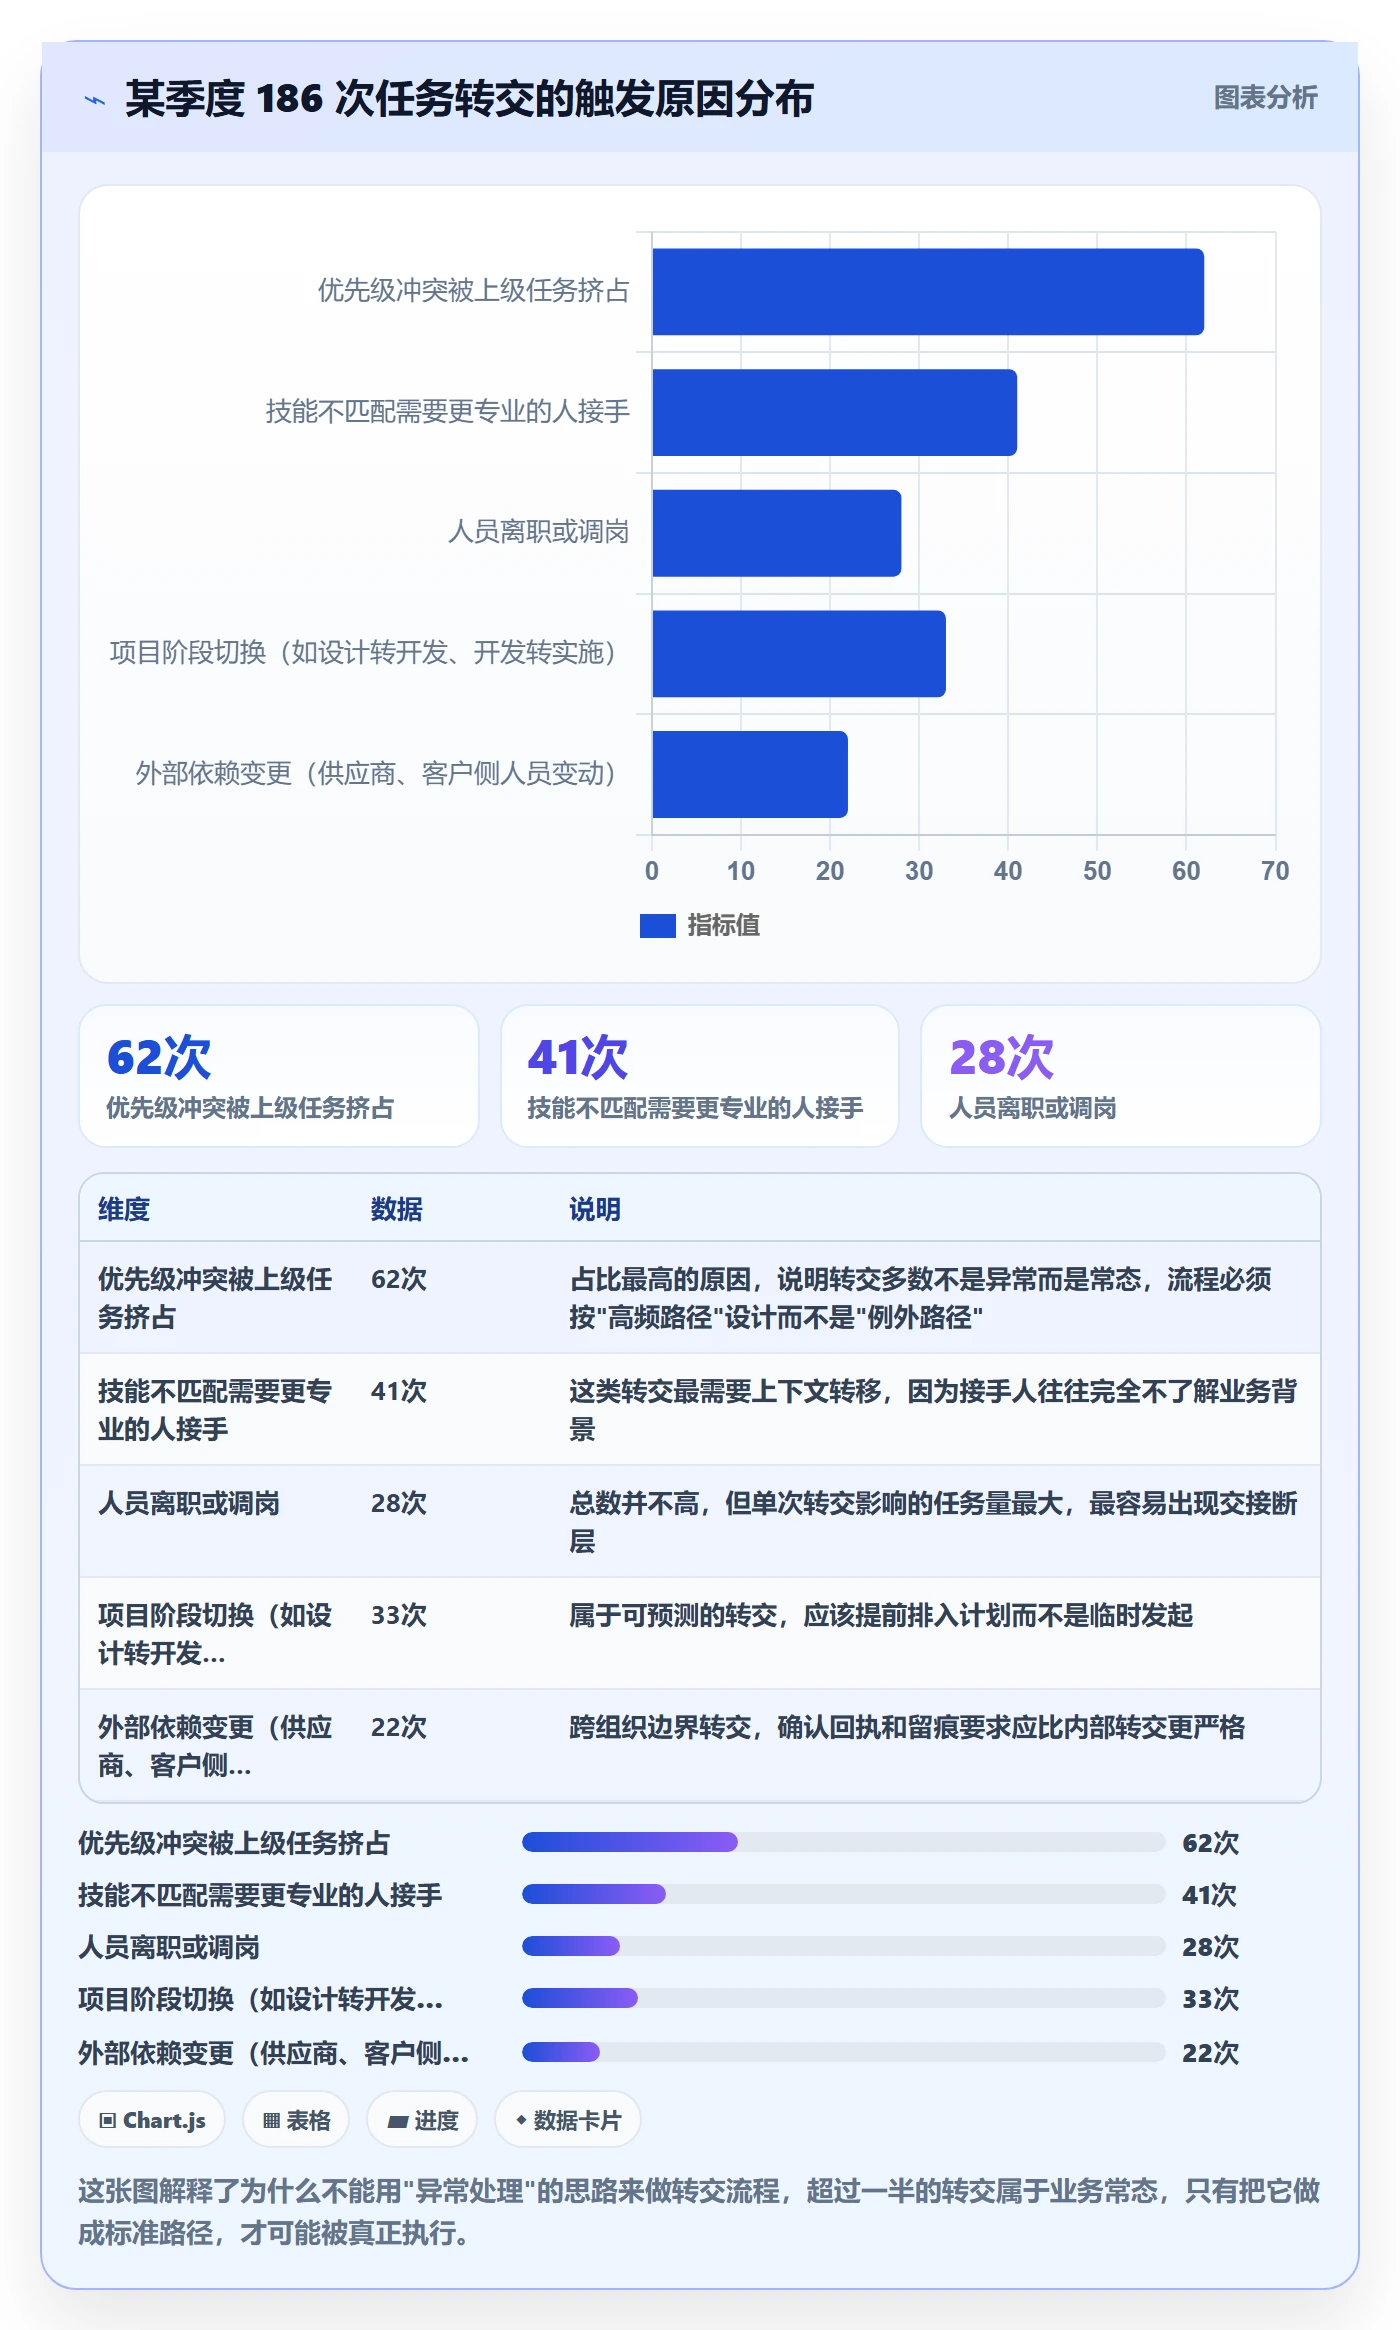Click the summary paragraph starting 这张图解释了
The image size is (1400, 2330).
click(x=699, y=2211)
